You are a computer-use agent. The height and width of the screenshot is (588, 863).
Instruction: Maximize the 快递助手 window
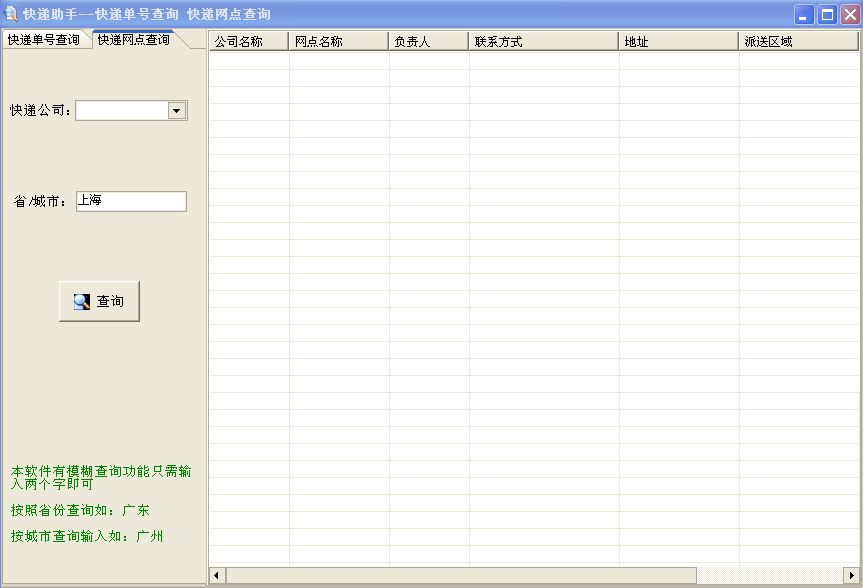pos(827,14)
